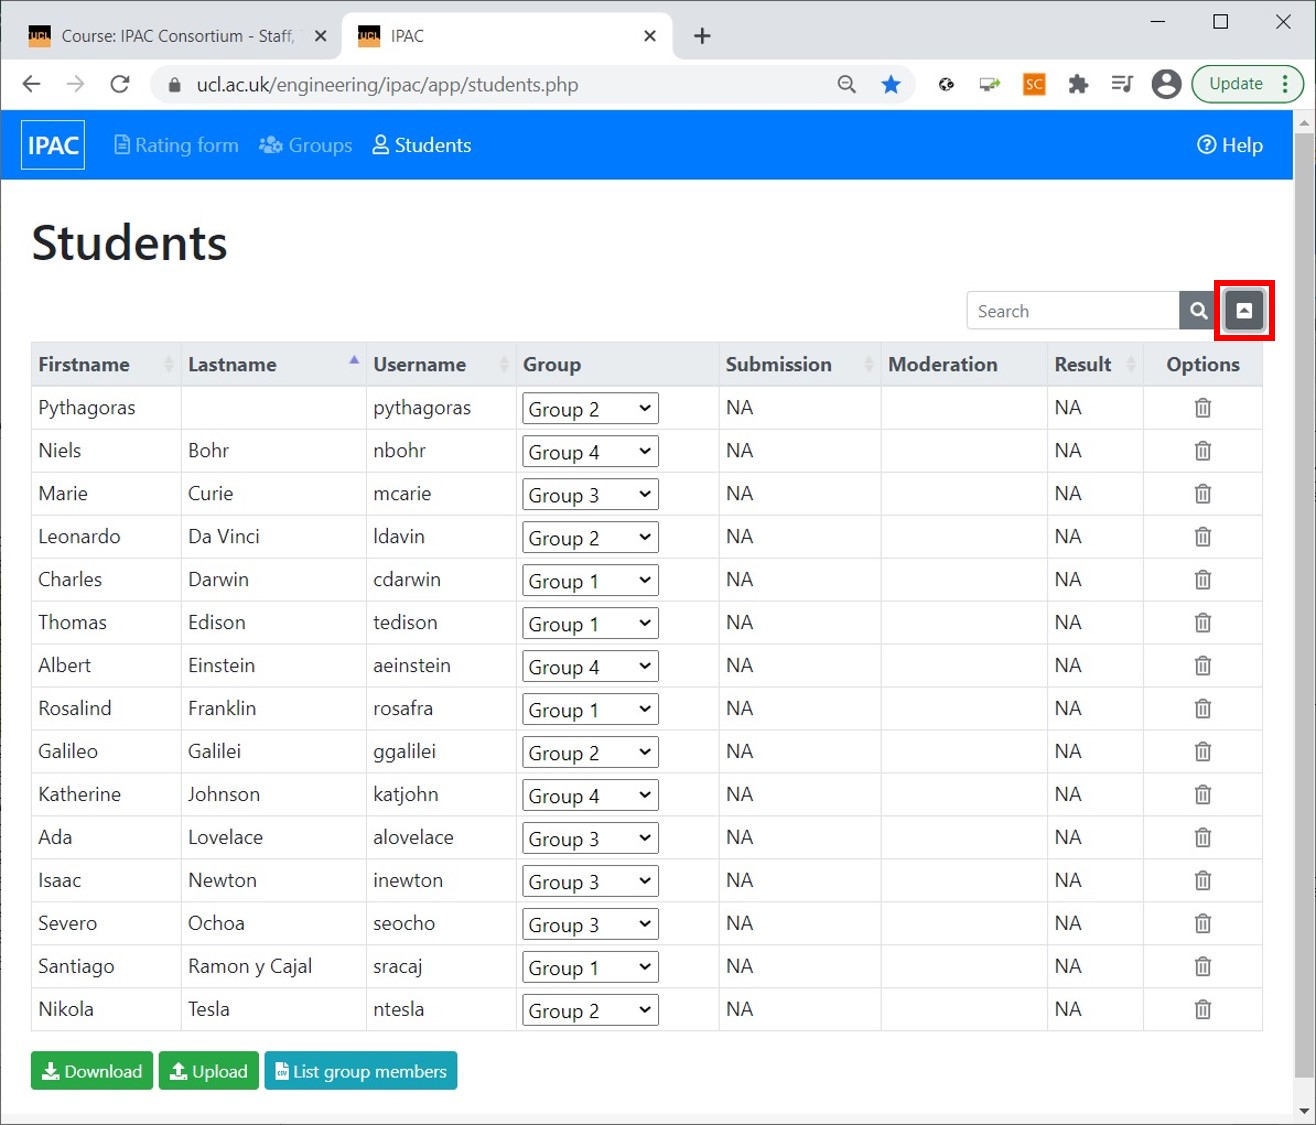
Task: Remove Ada Lovelace with trash icon
Action: click(1203, 838)
